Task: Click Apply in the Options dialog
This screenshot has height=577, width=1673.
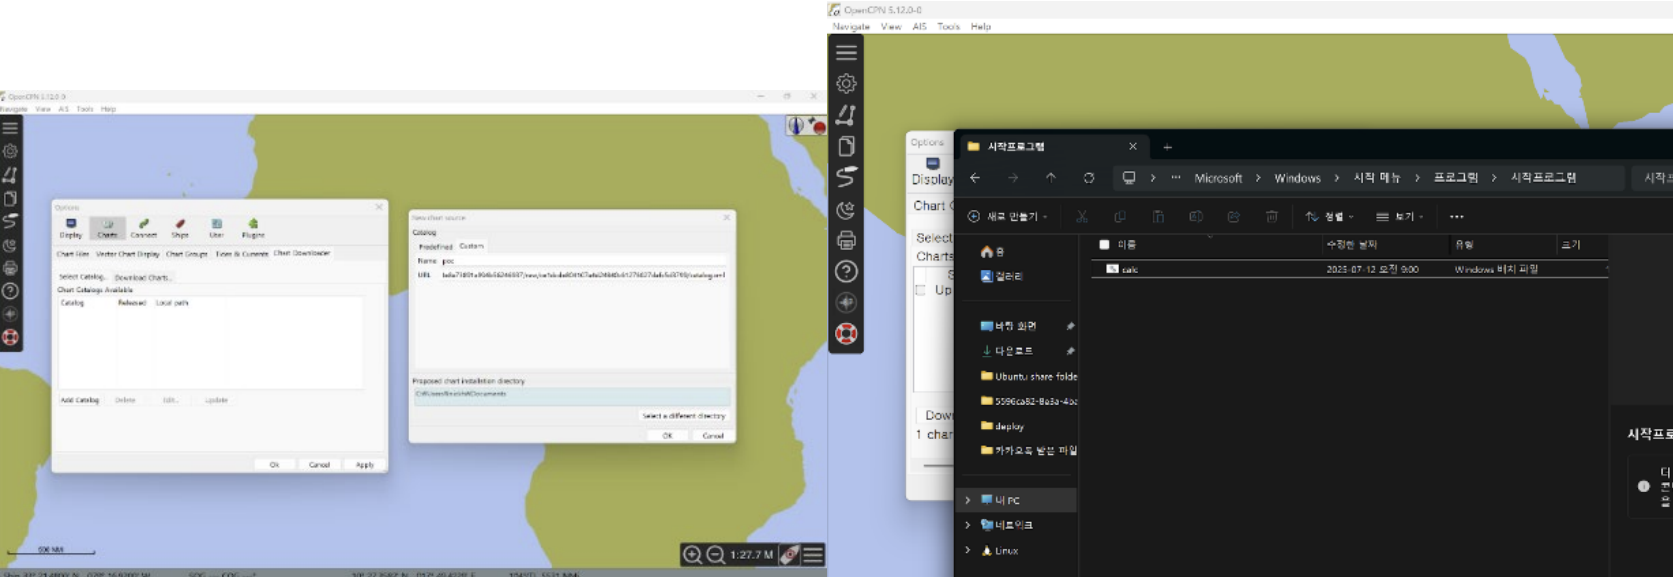Action: coord(364,465)
